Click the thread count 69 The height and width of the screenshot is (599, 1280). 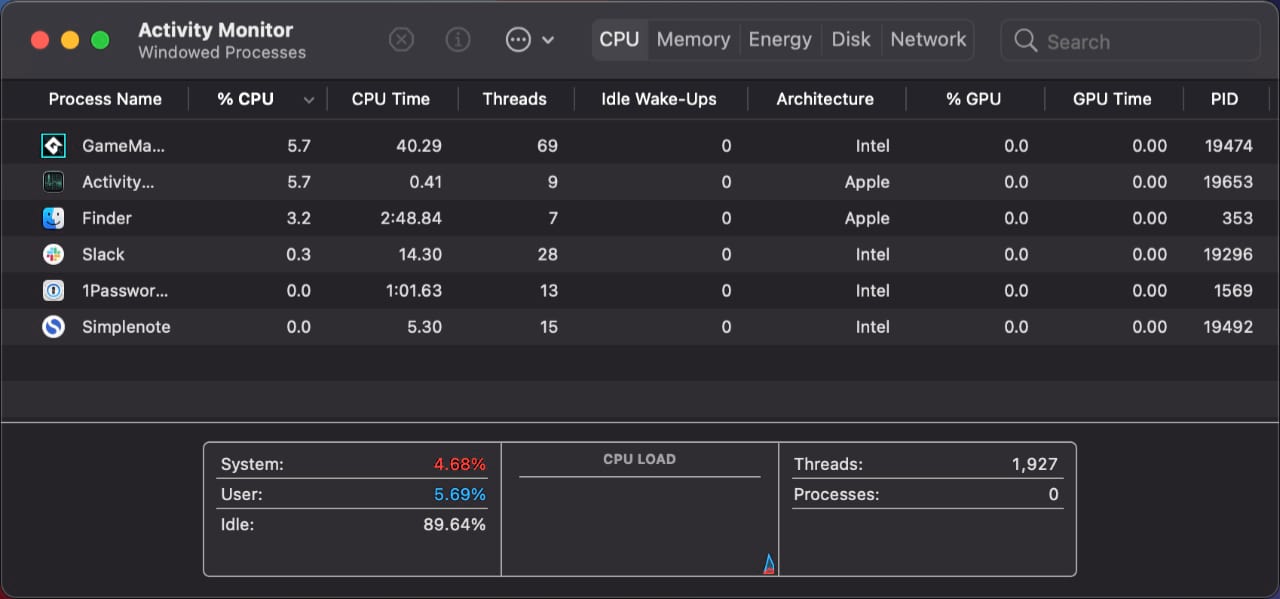tap(547, 146)
